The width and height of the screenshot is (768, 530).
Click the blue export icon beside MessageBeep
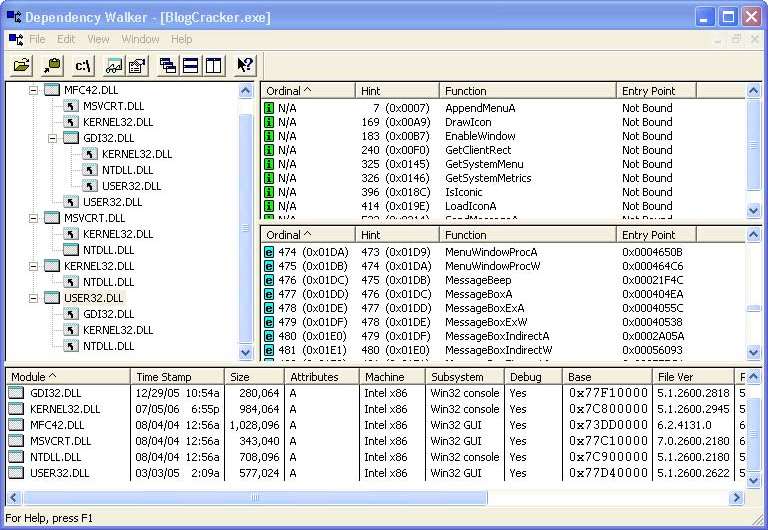[269, 280]
